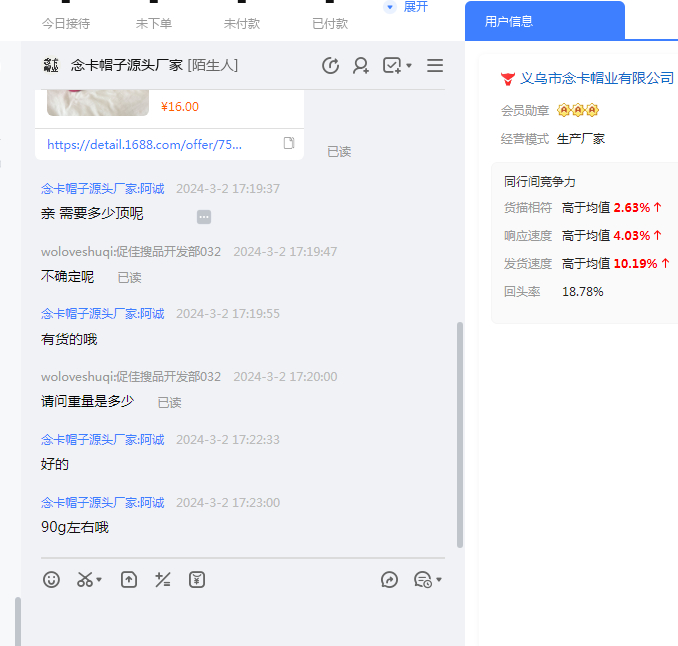
Task: Click 响应速度 value 4.03%
Action: tap(632, 236)
